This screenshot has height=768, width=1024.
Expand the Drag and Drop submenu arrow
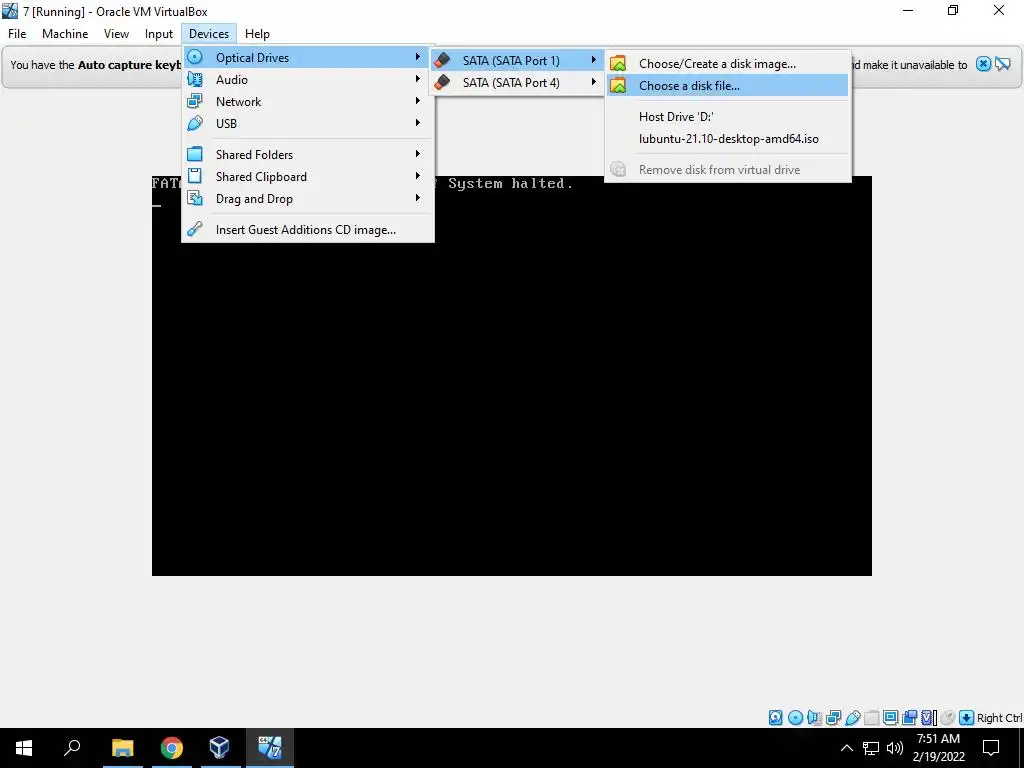pyautogui.click(x=417, y=198)
